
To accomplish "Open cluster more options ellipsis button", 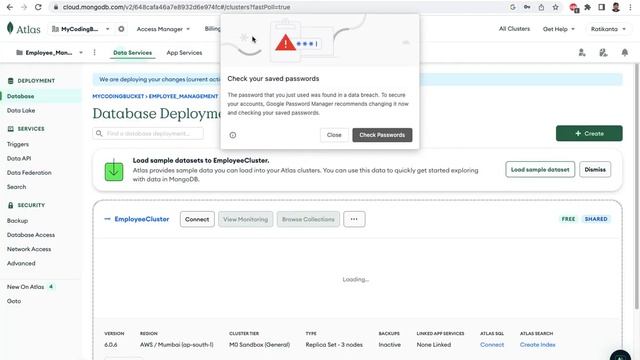I will (x=354, y=219).
